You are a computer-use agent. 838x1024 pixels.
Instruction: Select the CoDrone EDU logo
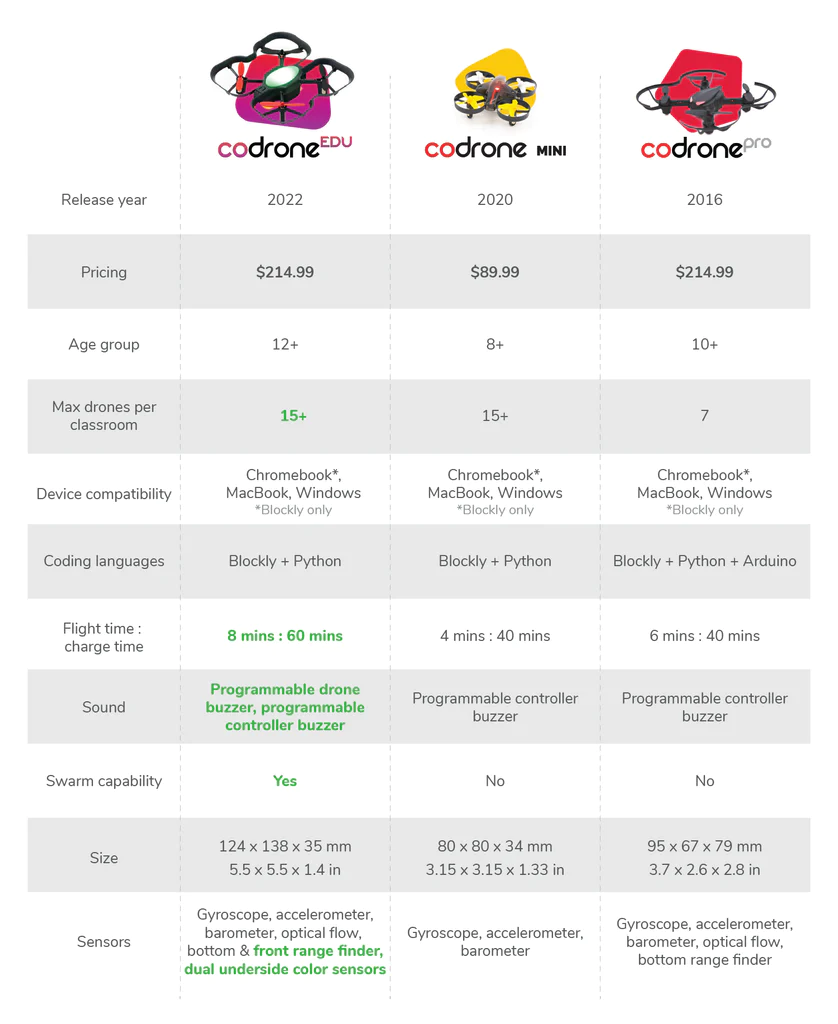[285, 148]
